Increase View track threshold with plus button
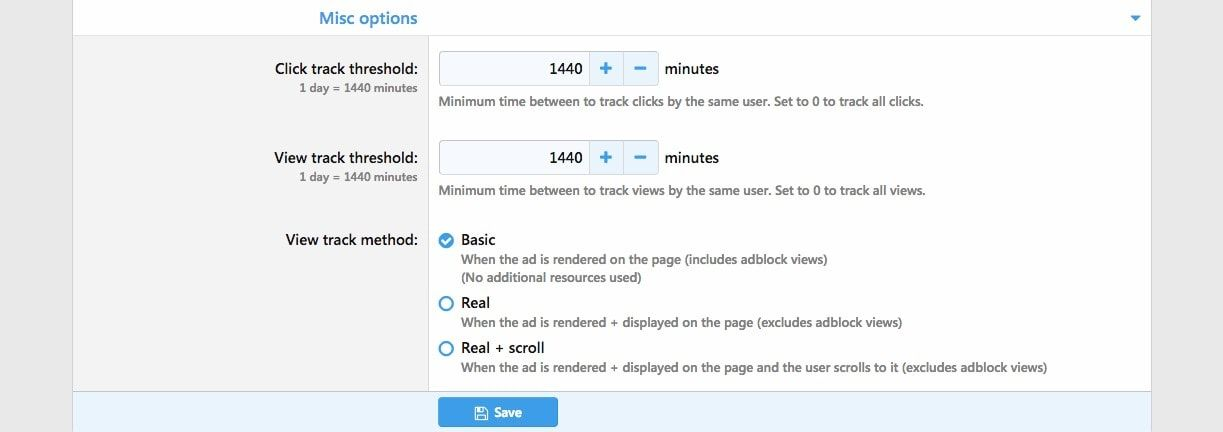1223x432 pixels. click(606, 157)
